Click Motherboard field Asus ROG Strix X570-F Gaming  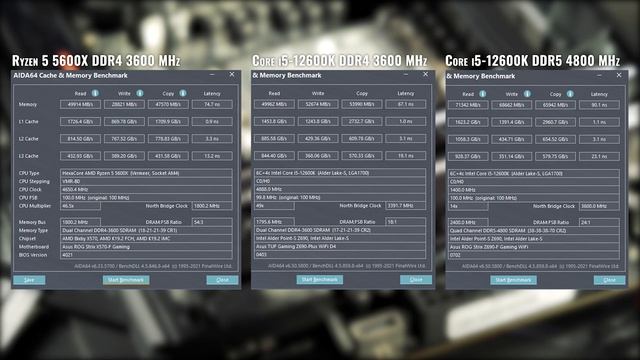[x=146, y=247]
